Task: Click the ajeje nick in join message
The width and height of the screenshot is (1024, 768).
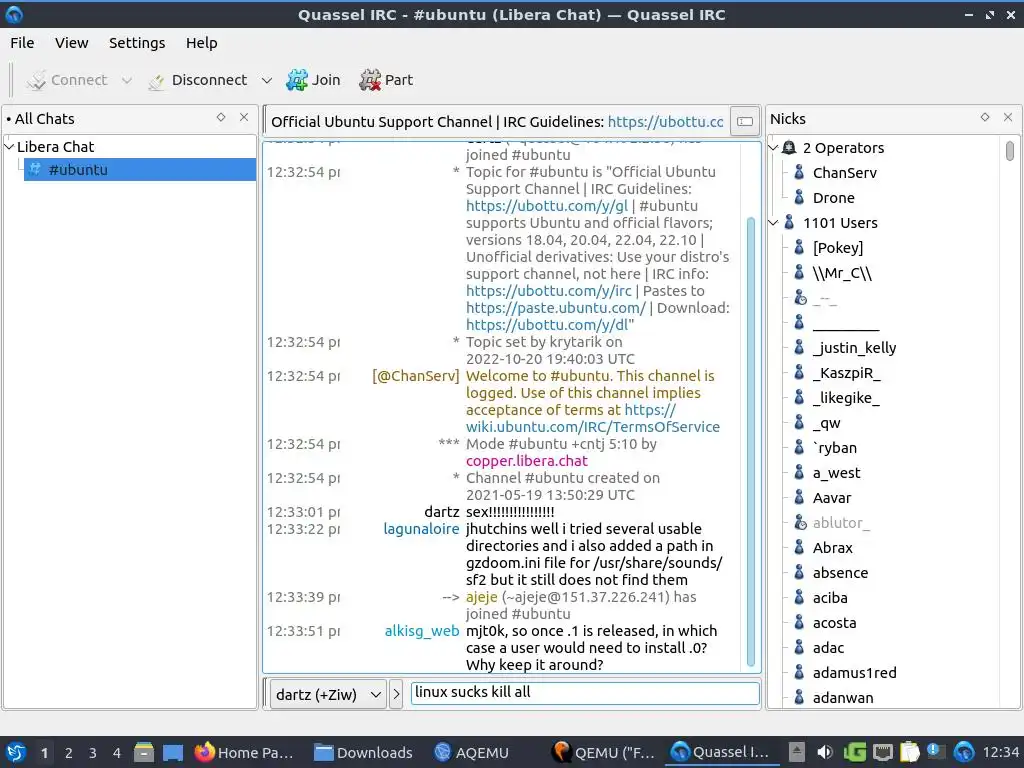Action: 481,597
